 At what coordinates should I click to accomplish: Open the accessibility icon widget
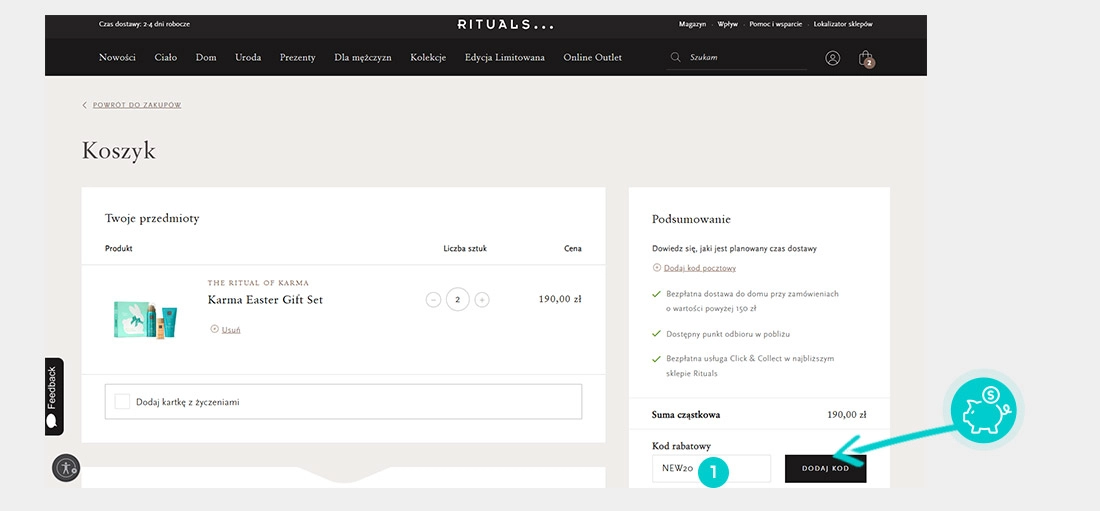click(x=66, y=468)
